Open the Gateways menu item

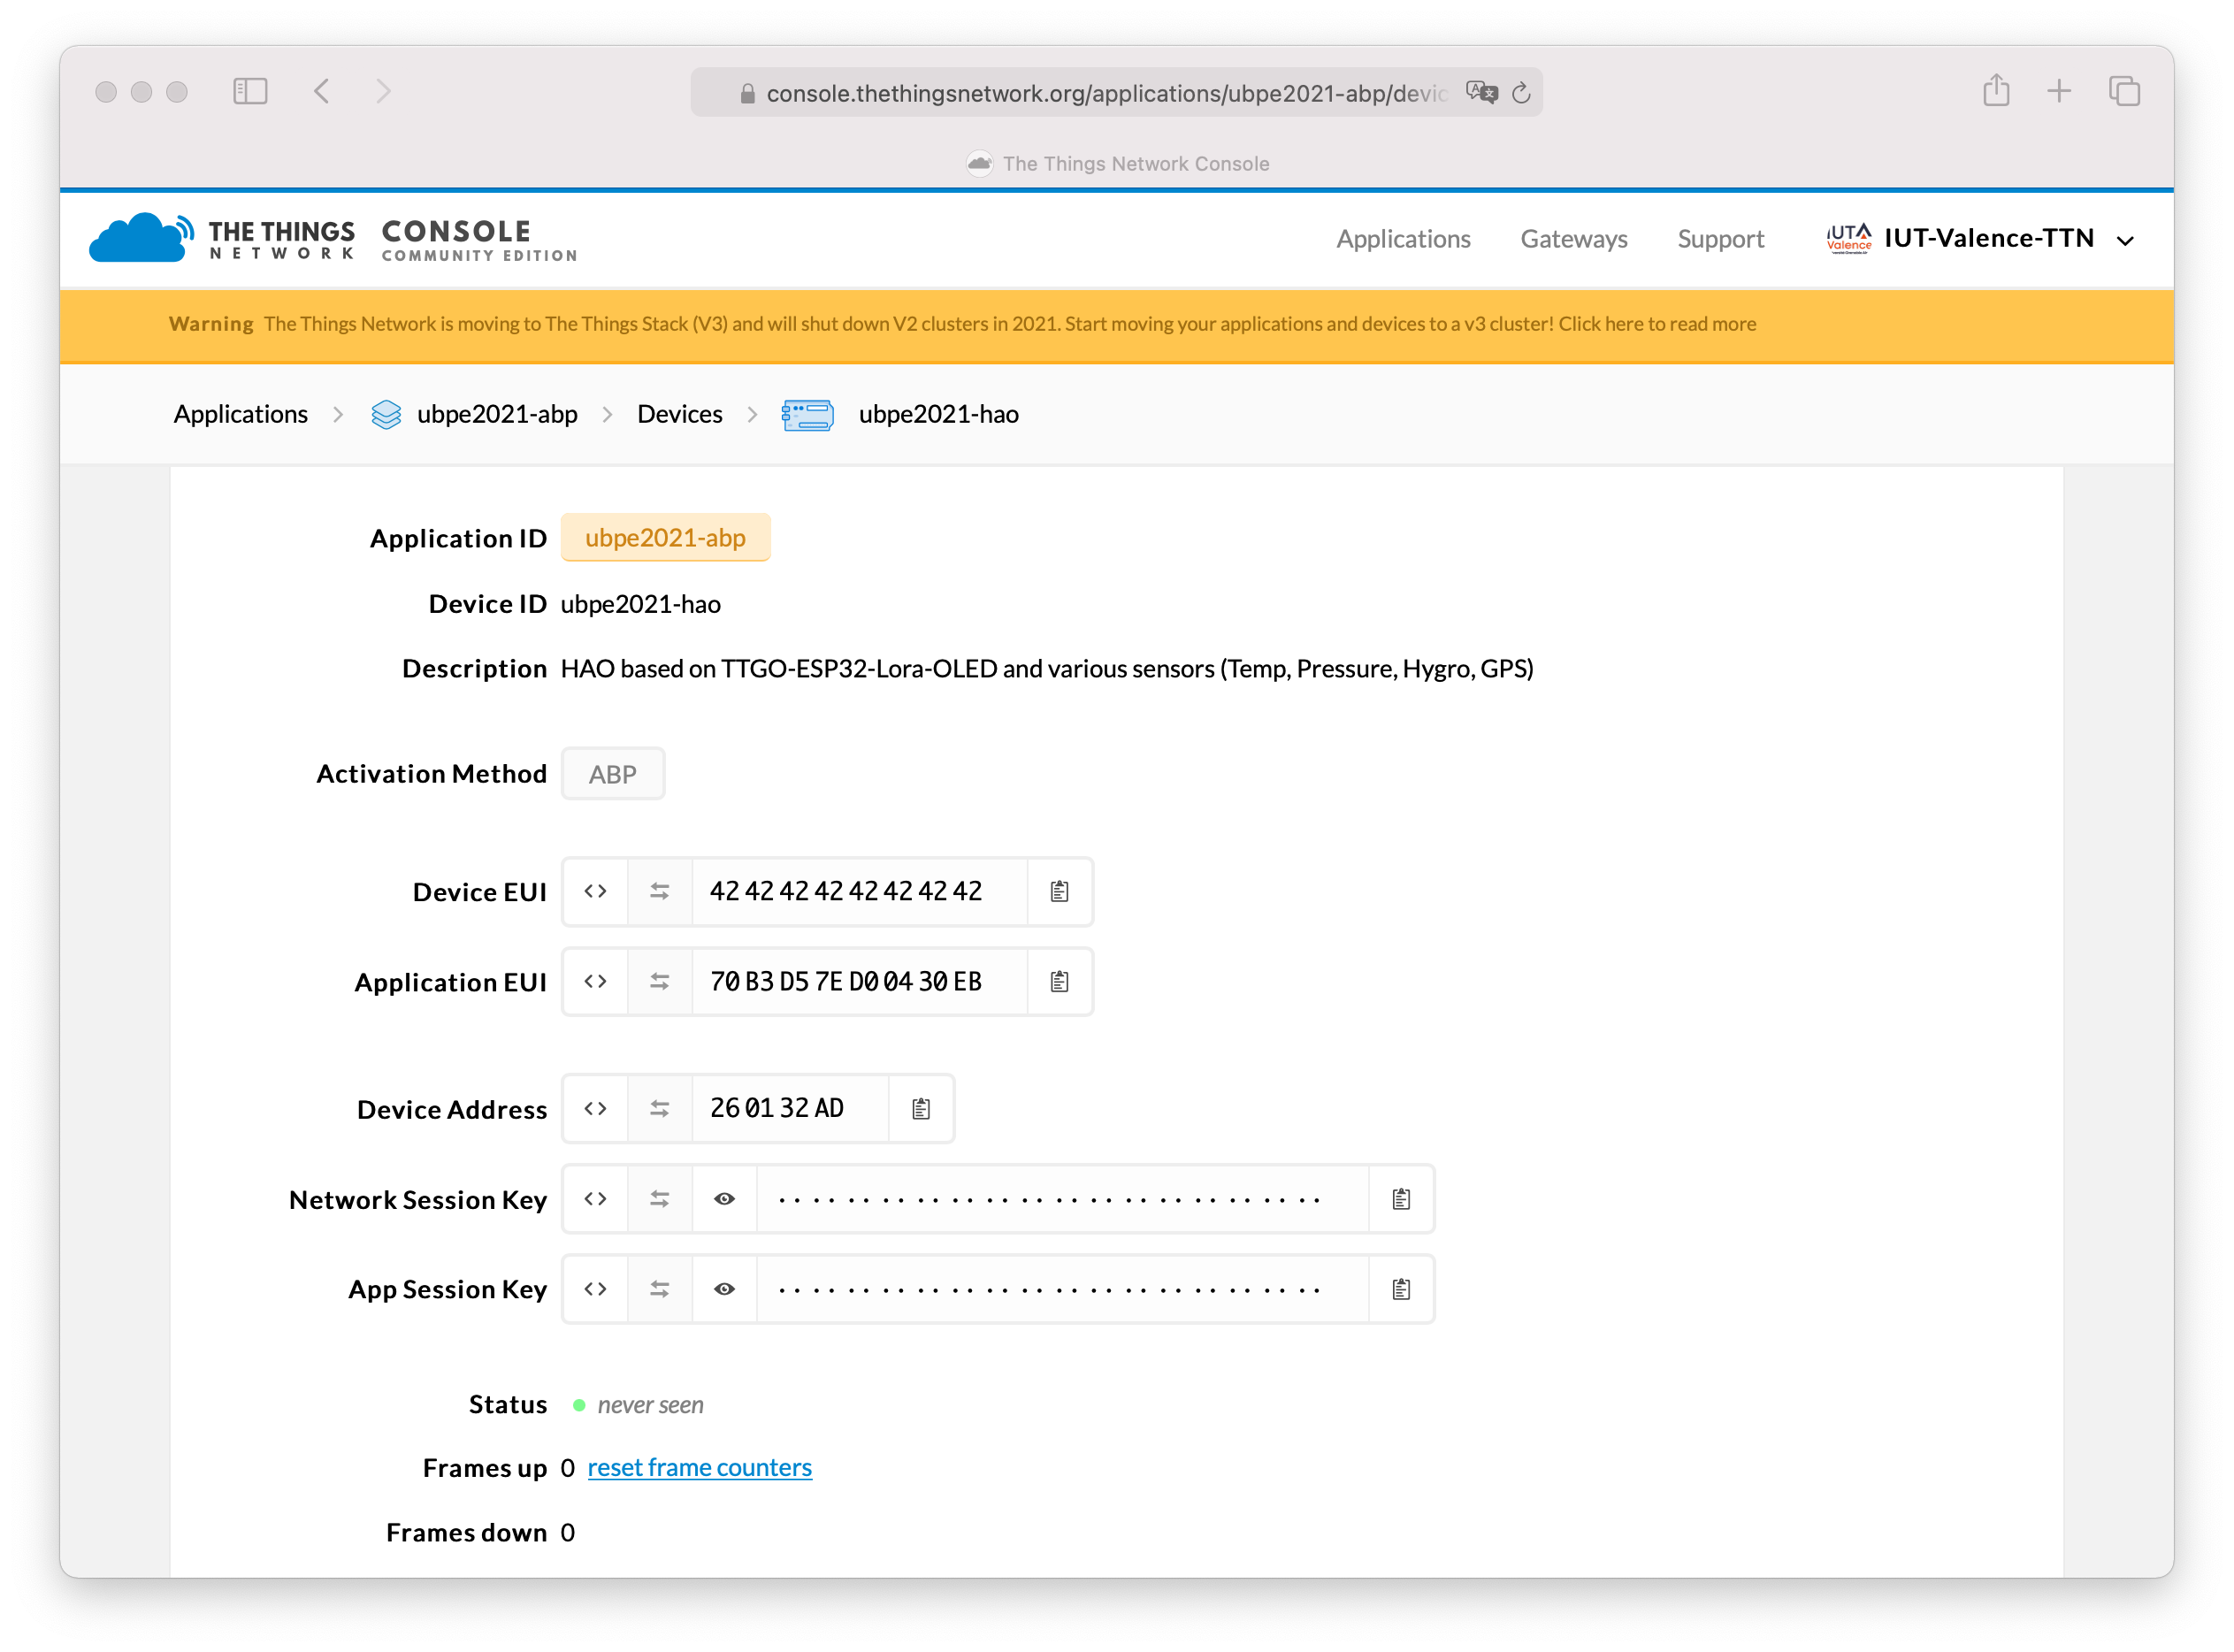click(x=1573, y=238)
